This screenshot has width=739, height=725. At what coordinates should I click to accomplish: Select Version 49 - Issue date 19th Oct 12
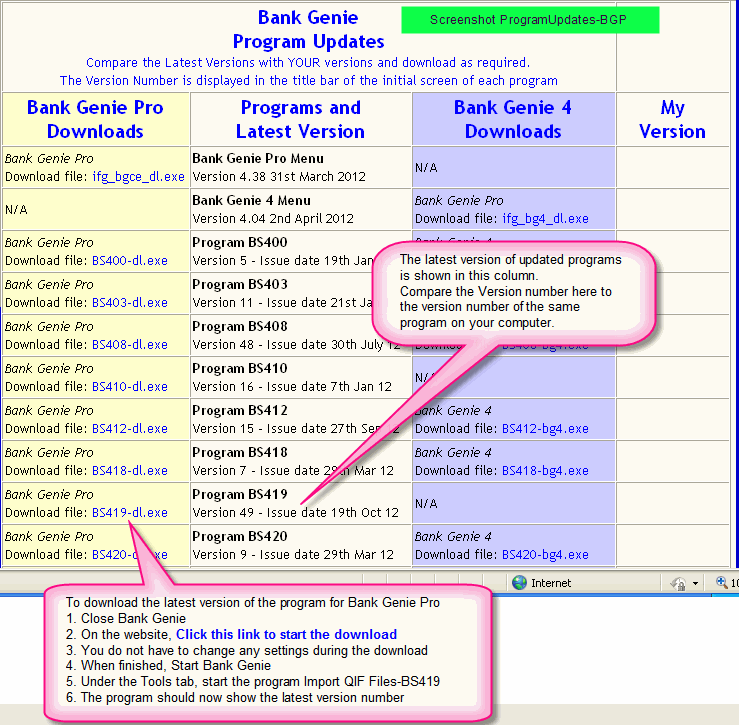tap(296, 512)
